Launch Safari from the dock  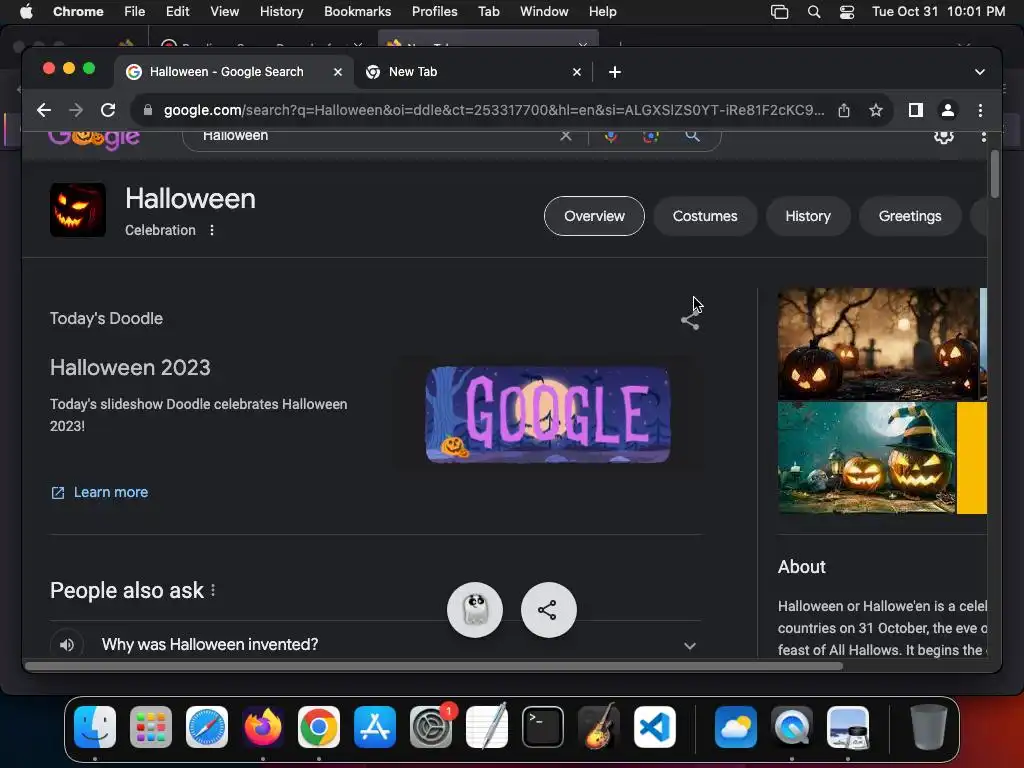tap(207, 727)
